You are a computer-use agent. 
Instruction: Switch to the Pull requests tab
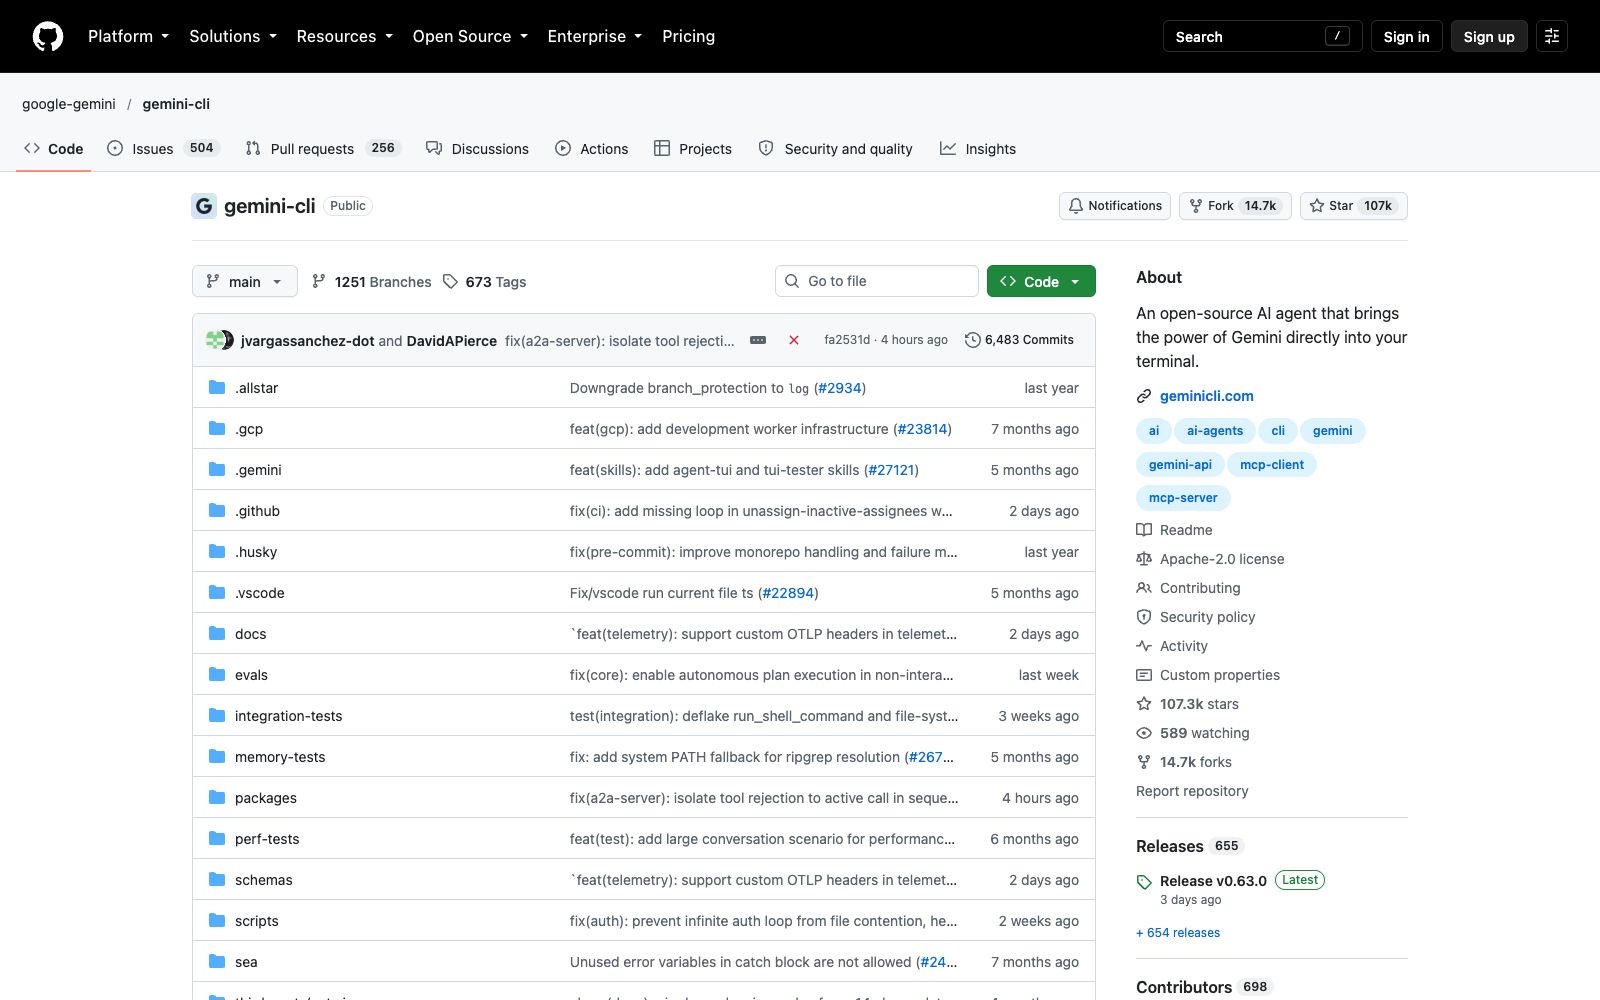tap(322, 148)
